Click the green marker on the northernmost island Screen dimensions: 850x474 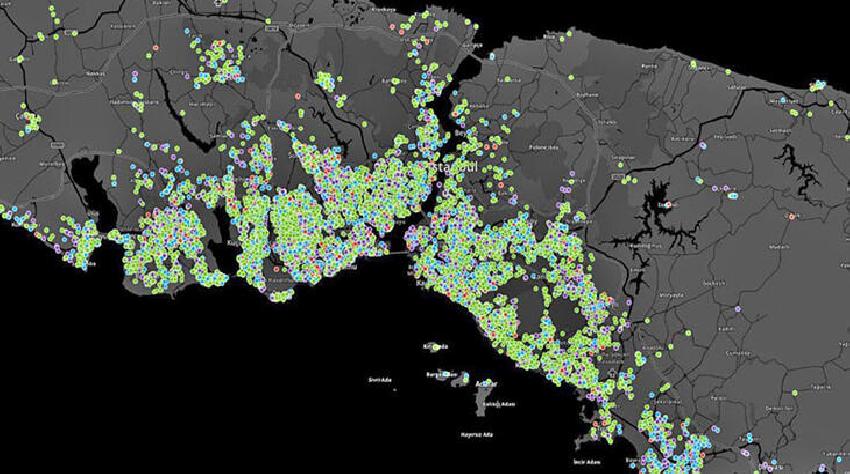click(x=436, y=347)
